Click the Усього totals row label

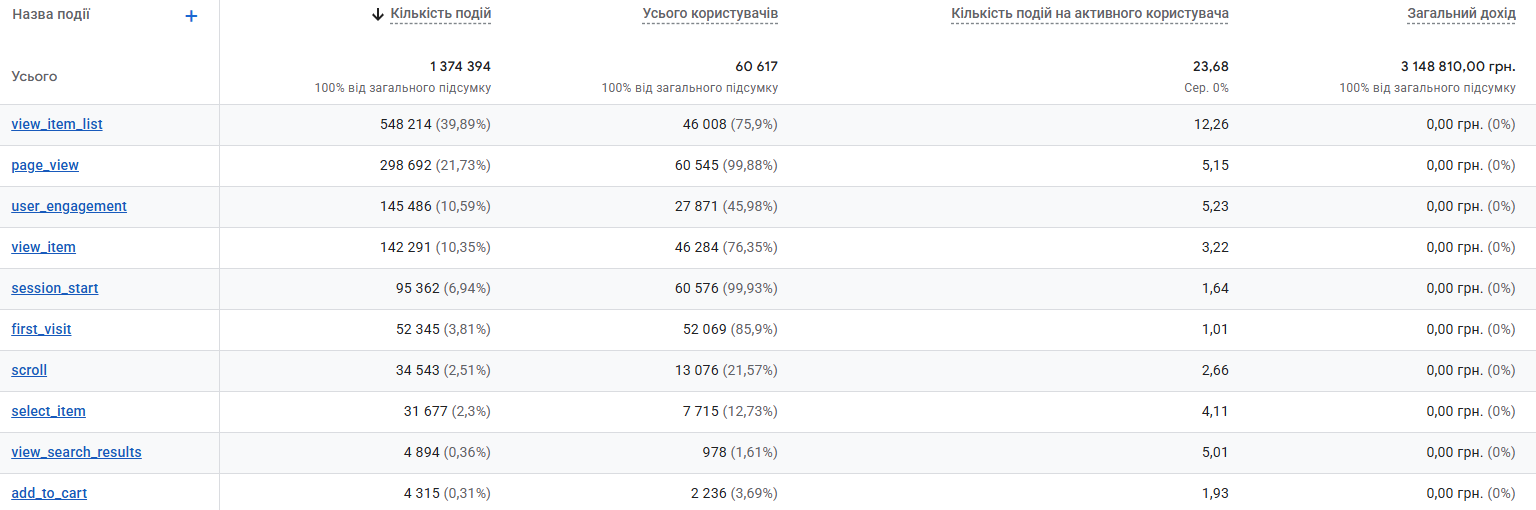click(34, 77)
